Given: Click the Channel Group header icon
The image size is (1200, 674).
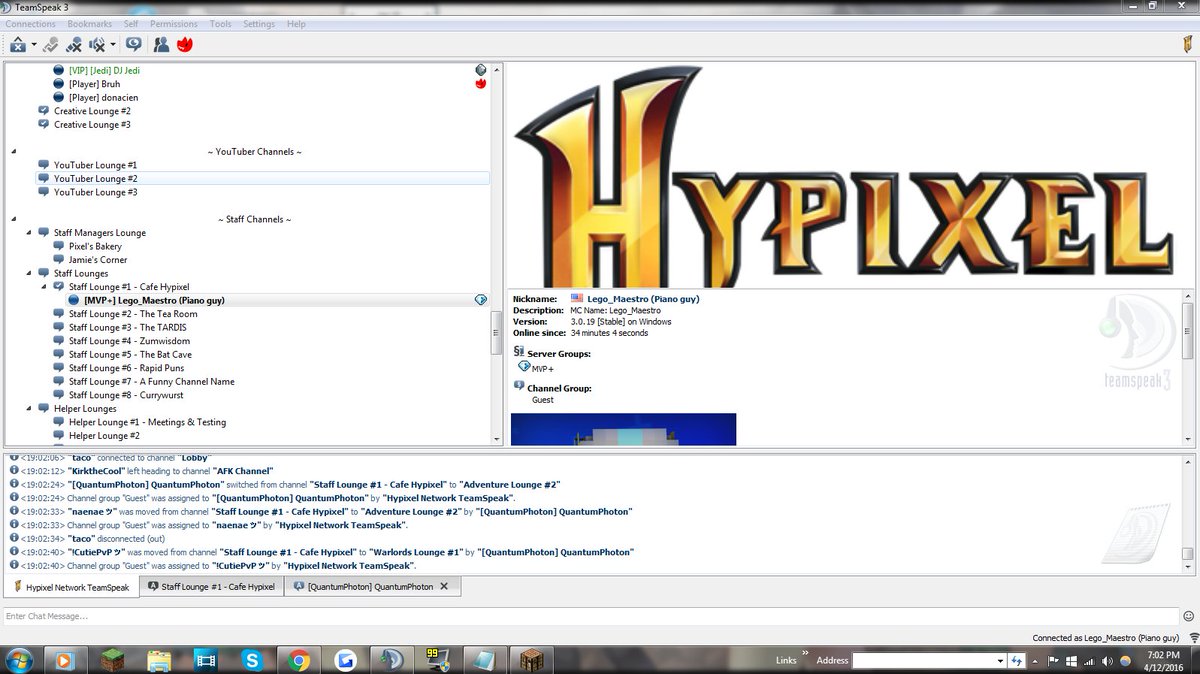Looking at the screenshot, I should click(518, 386).
